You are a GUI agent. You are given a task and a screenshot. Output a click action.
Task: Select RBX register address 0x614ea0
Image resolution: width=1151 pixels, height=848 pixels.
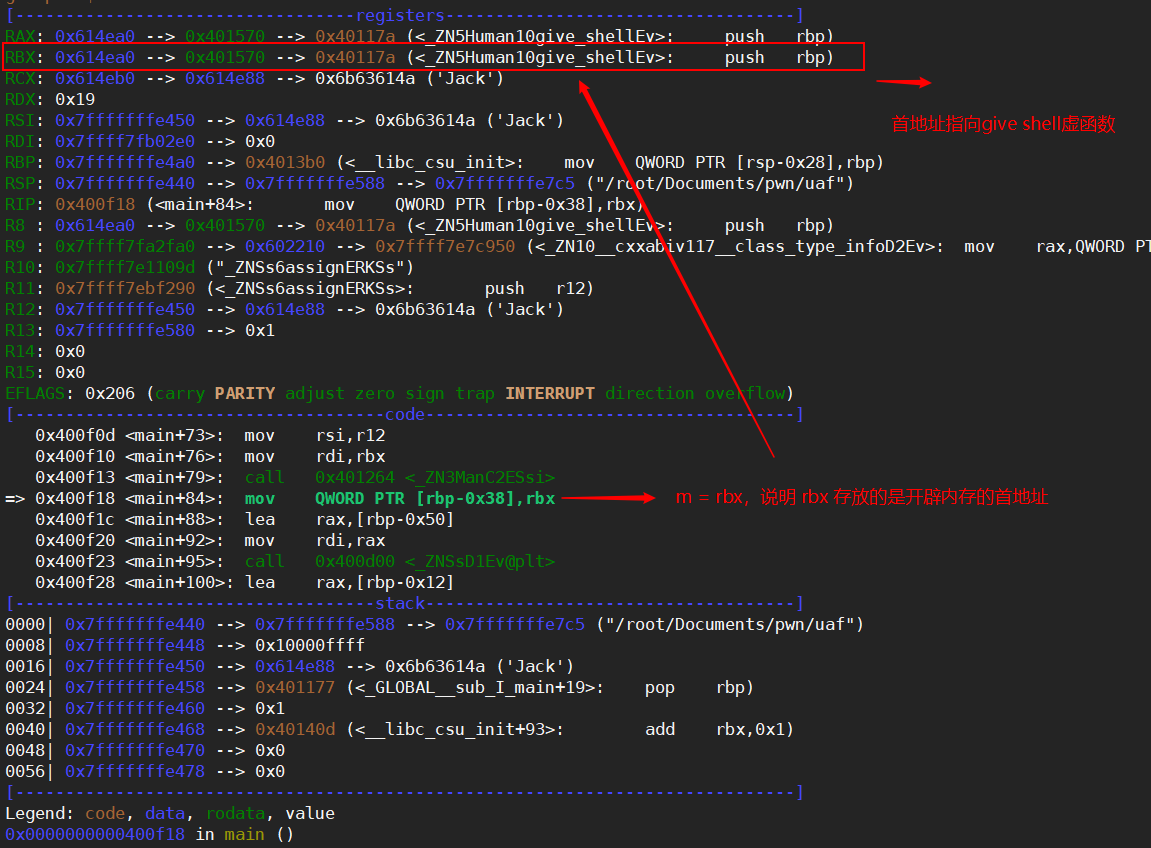pos(95,57)
